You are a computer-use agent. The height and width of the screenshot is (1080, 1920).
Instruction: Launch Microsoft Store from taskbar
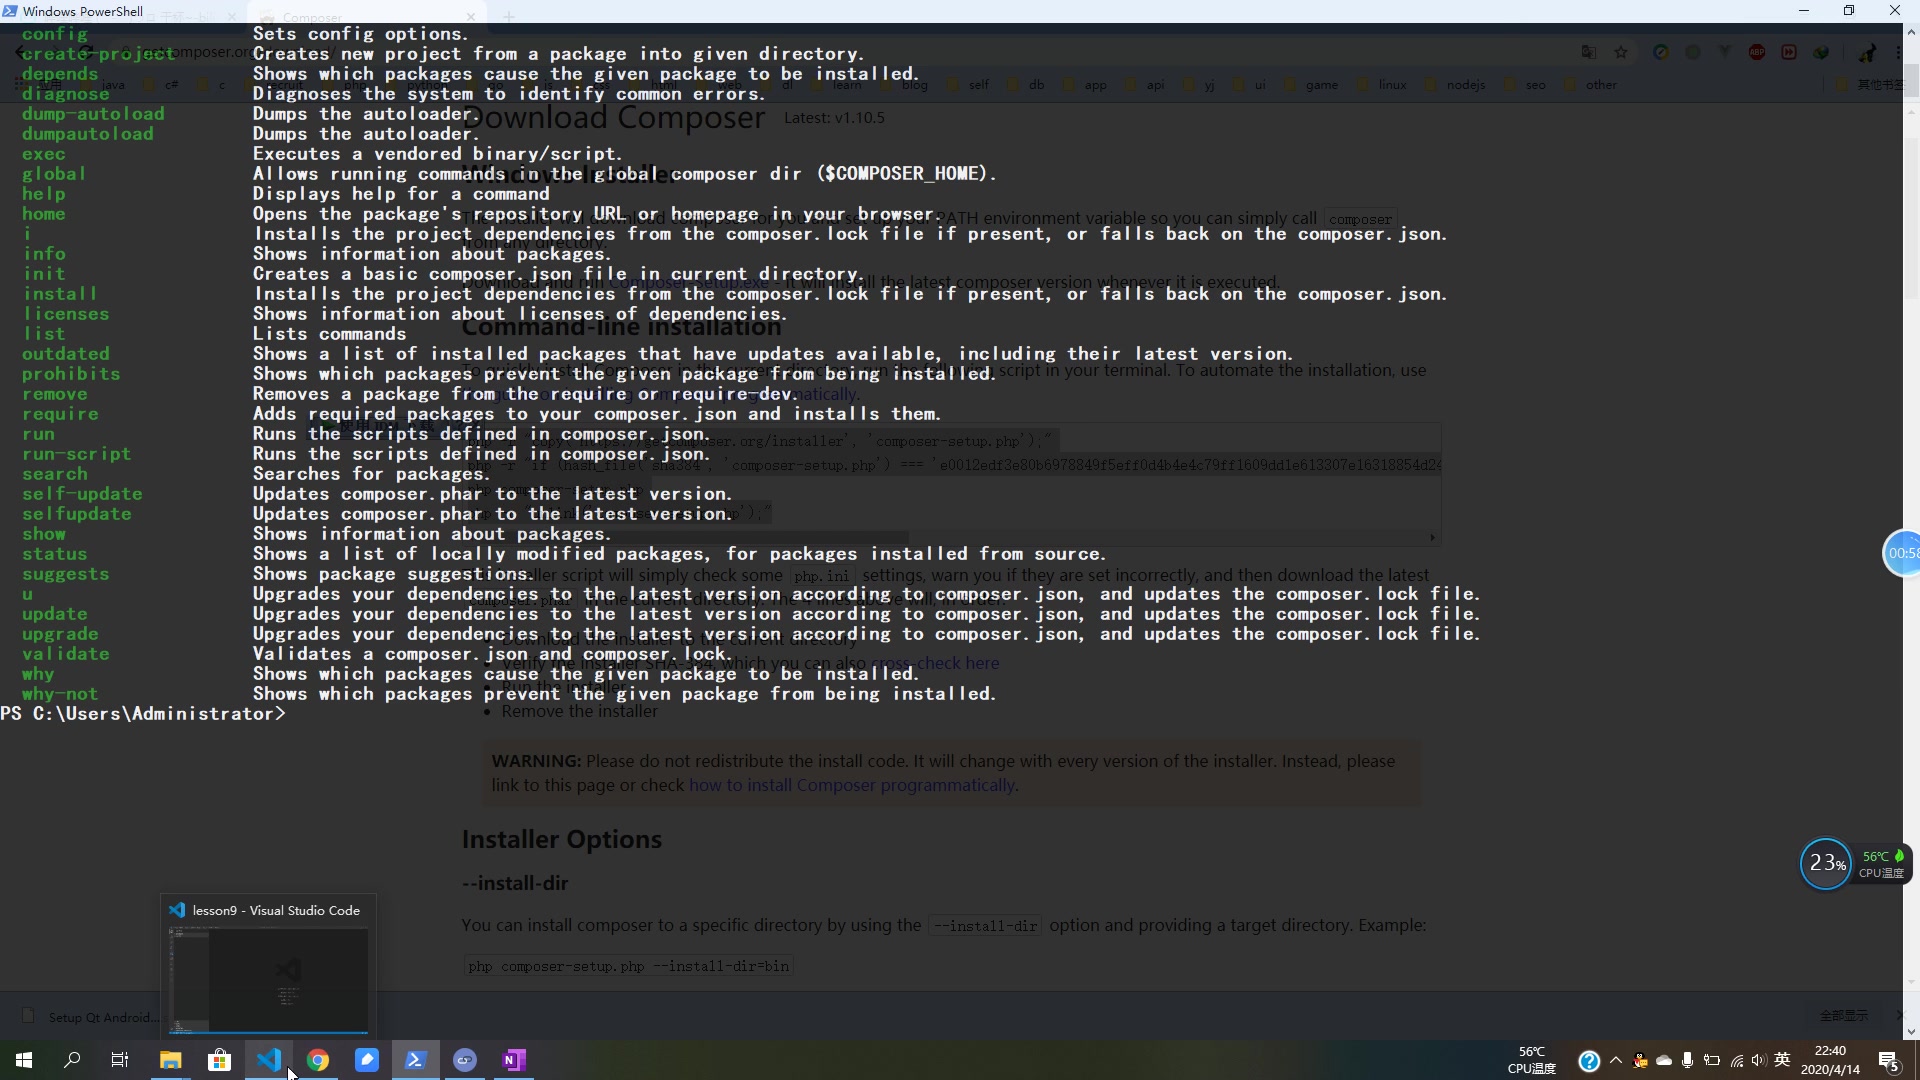(219, 1060)
